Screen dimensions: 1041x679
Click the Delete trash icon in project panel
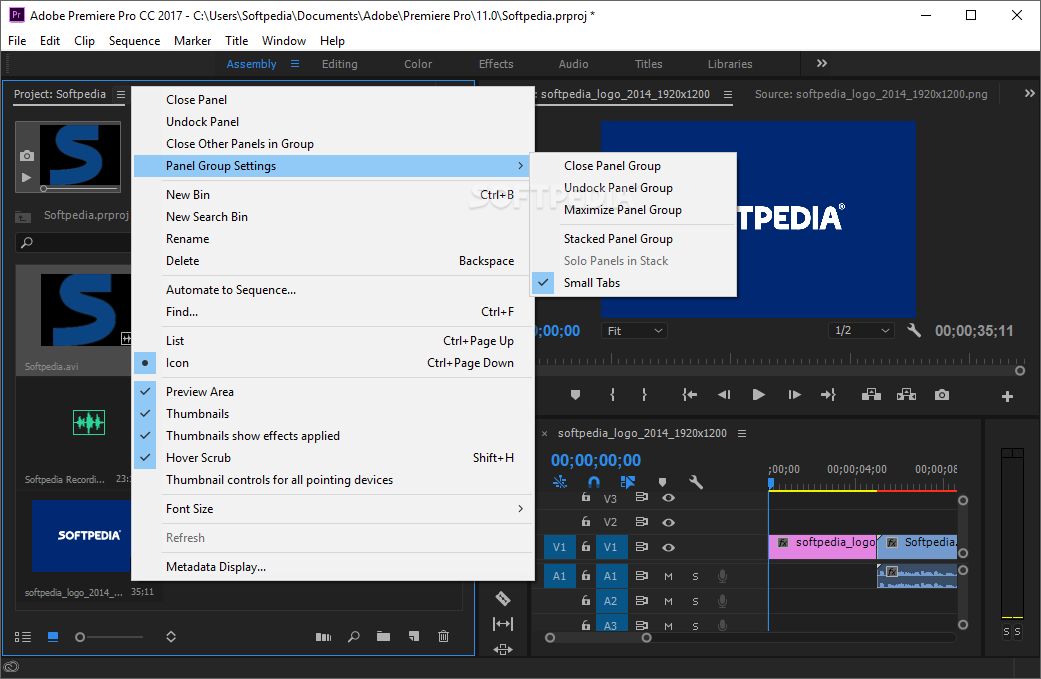point(443,637)
